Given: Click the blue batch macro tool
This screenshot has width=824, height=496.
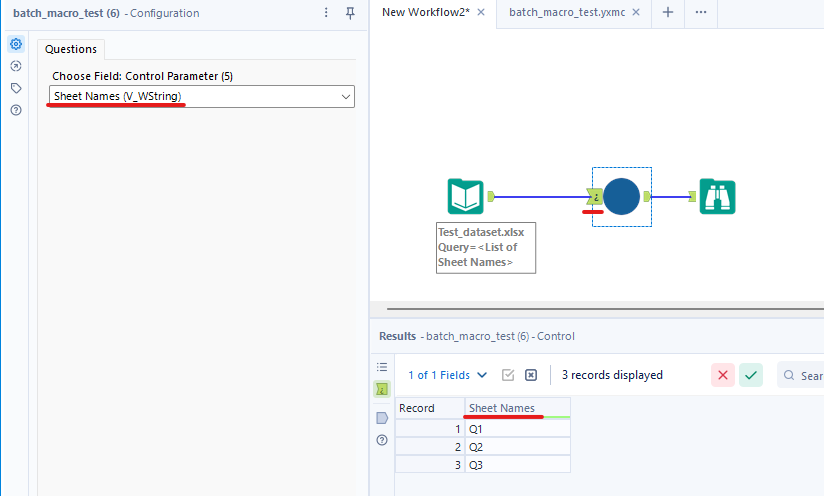Looking at the screenshot, I should pyautogui.click(x=621, y=197).
